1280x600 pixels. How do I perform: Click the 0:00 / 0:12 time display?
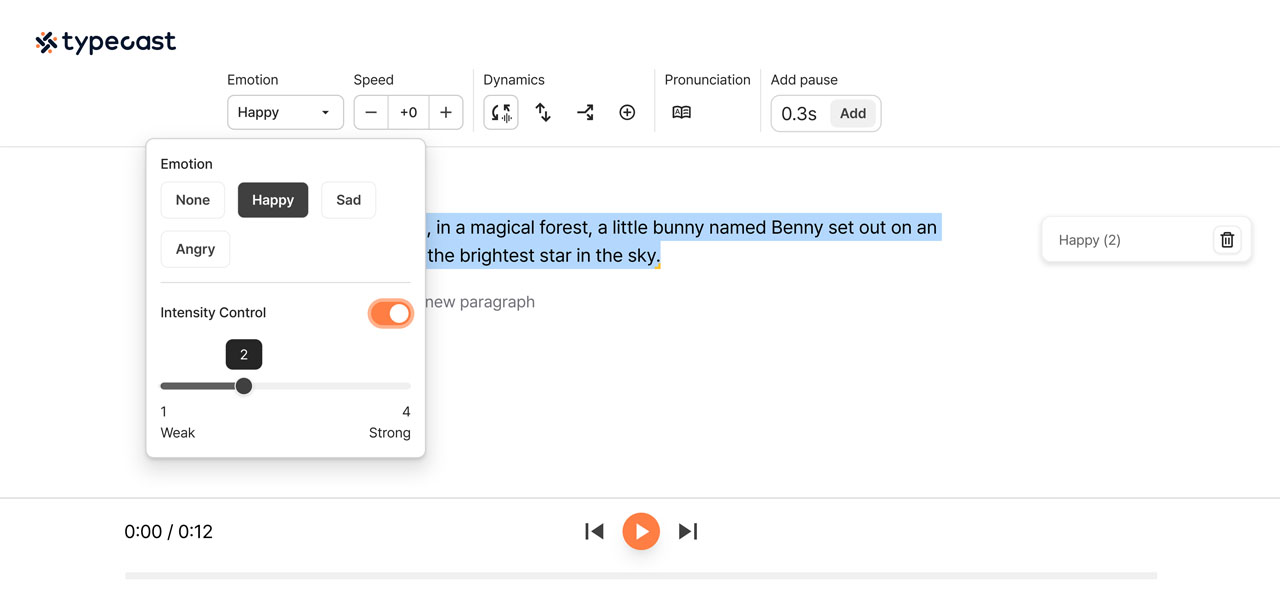(169, 532)
